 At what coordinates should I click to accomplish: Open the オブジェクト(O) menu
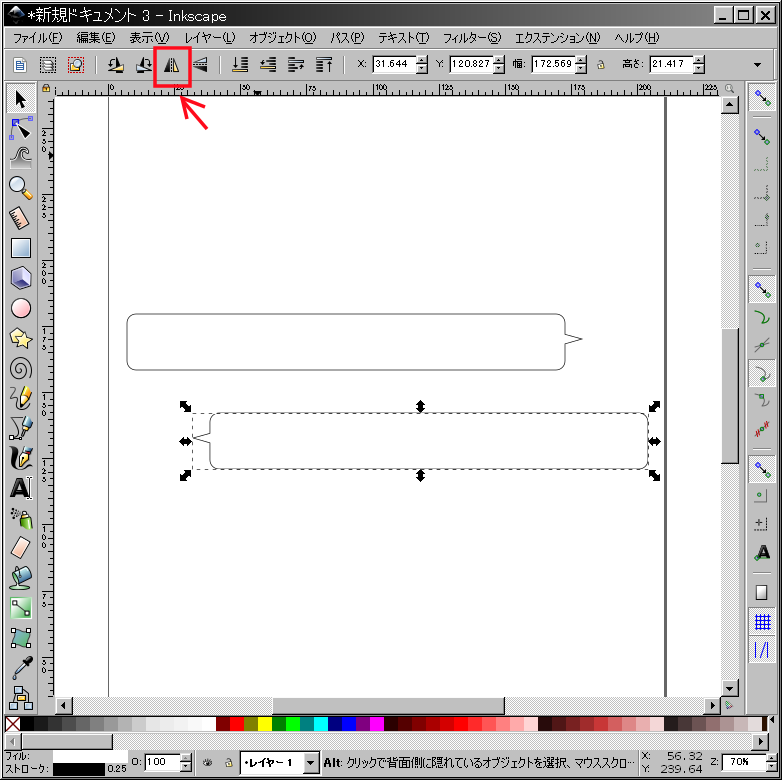click(x=283, y=37)
